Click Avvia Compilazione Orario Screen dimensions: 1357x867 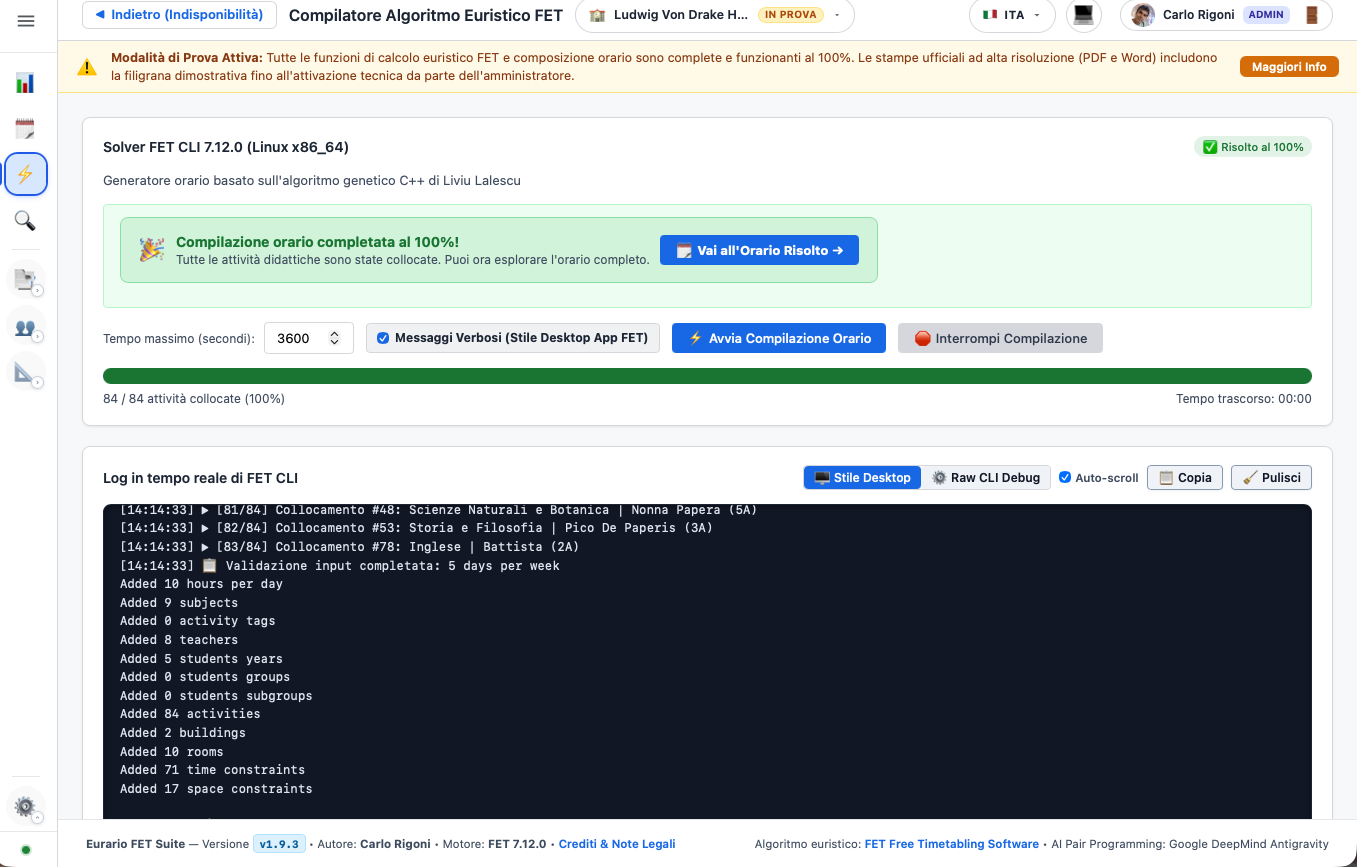780,338
